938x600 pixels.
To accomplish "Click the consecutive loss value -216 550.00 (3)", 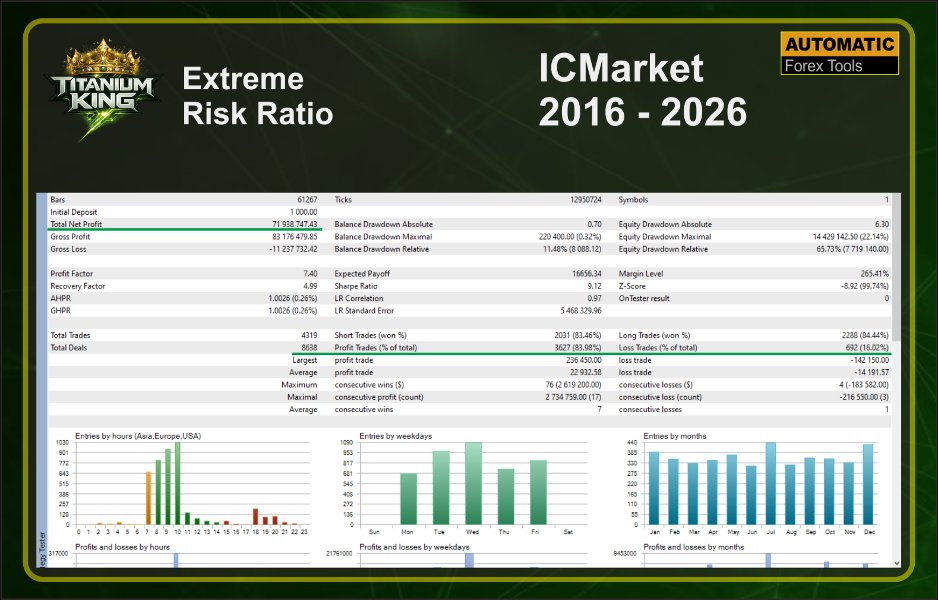I will tap(864, 397).
